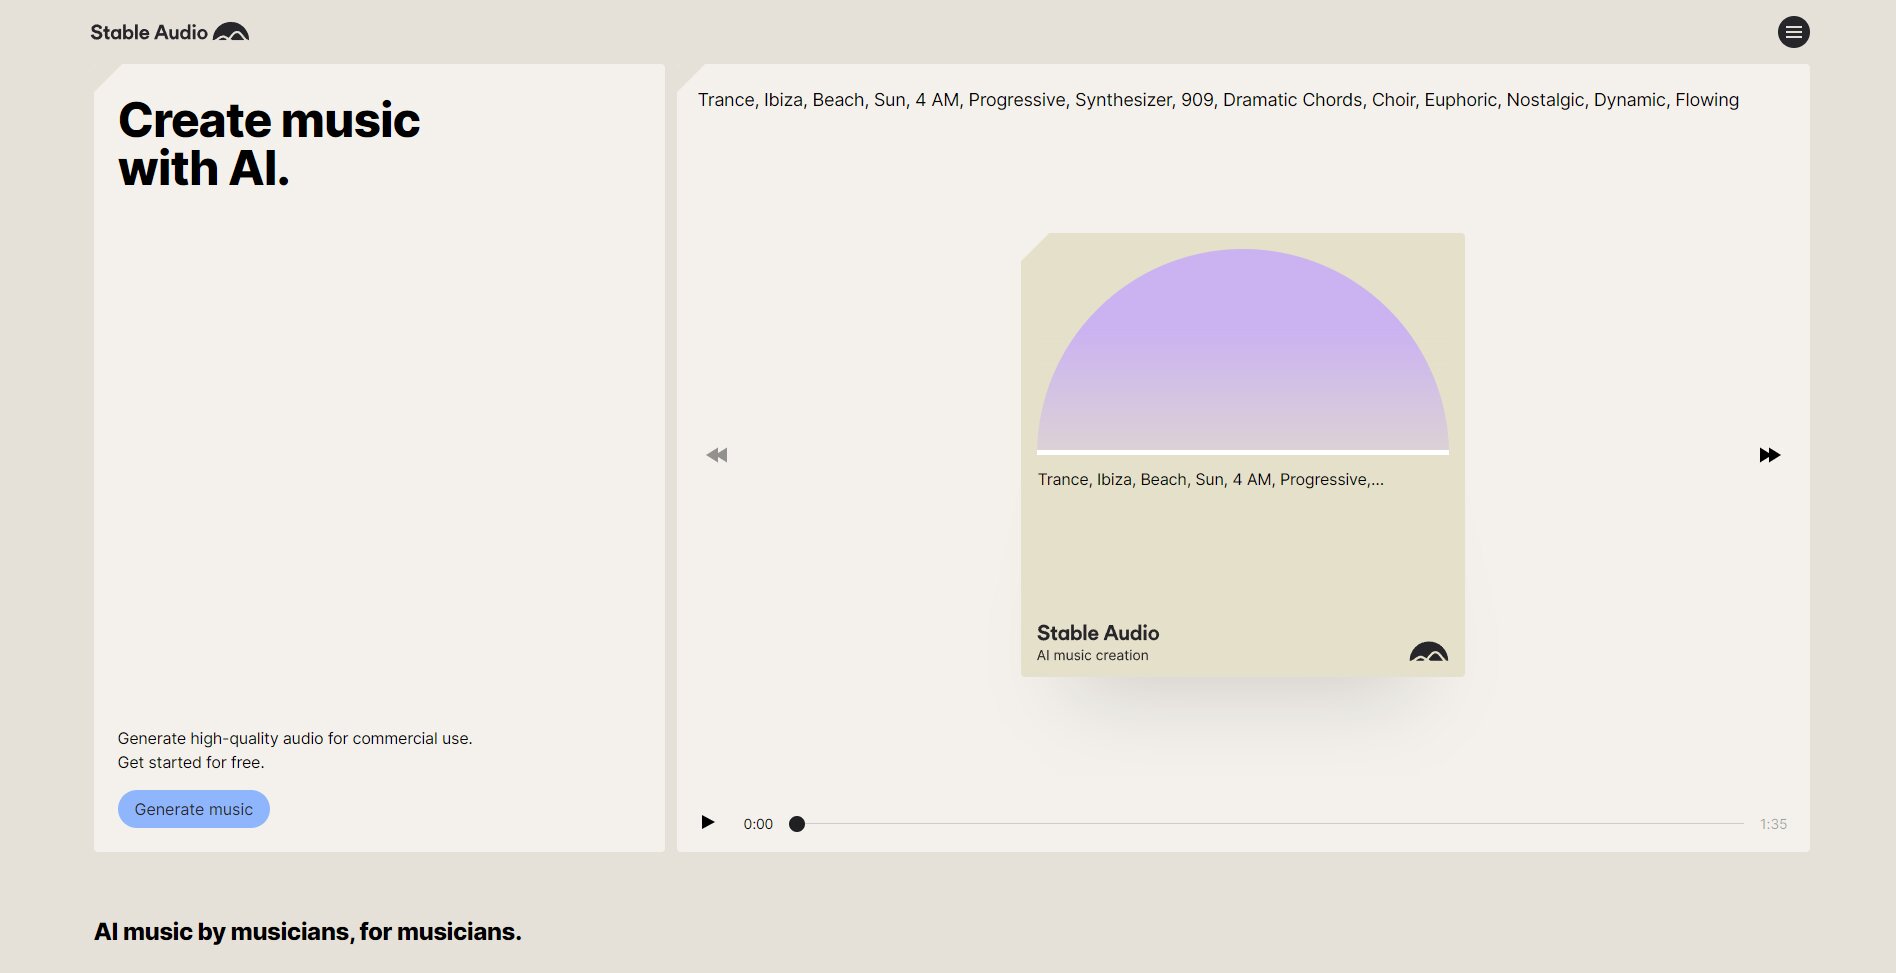Click the 'Get started for free' text
The width and height of the screenshot is (1896, 973).
click(191, 763)
